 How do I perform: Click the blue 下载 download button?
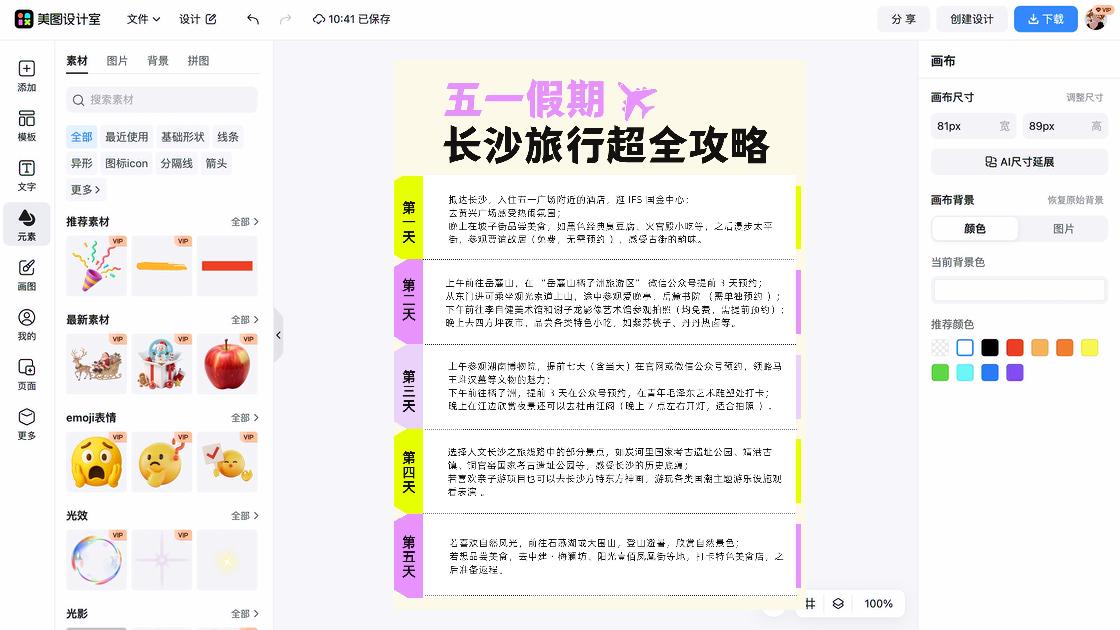click(x=1046, y=19)
